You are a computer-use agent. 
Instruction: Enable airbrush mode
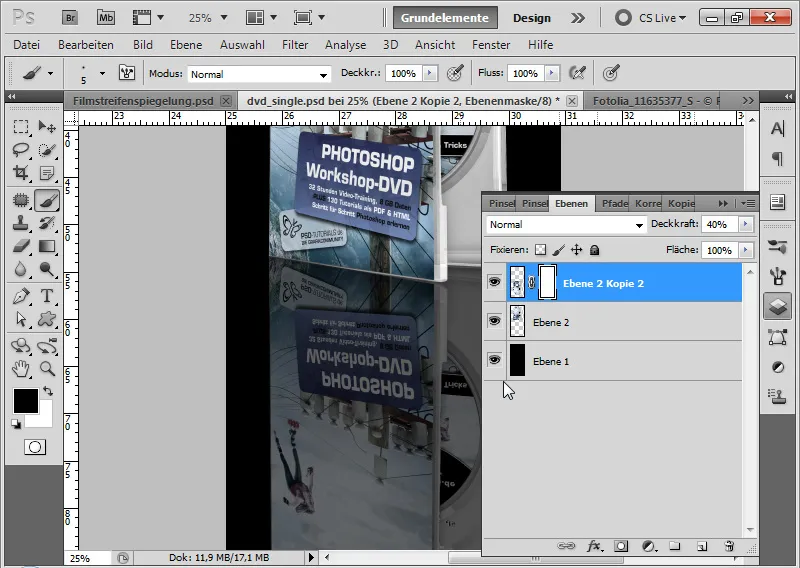577,73
